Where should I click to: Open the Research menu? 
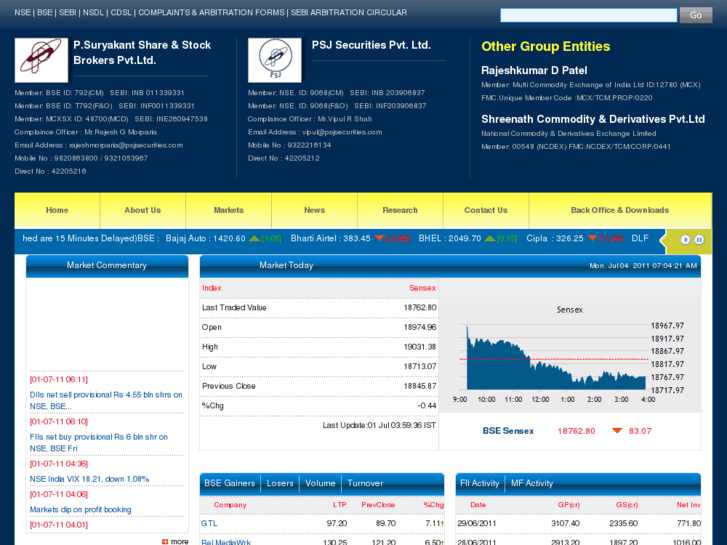click(400, 210)
